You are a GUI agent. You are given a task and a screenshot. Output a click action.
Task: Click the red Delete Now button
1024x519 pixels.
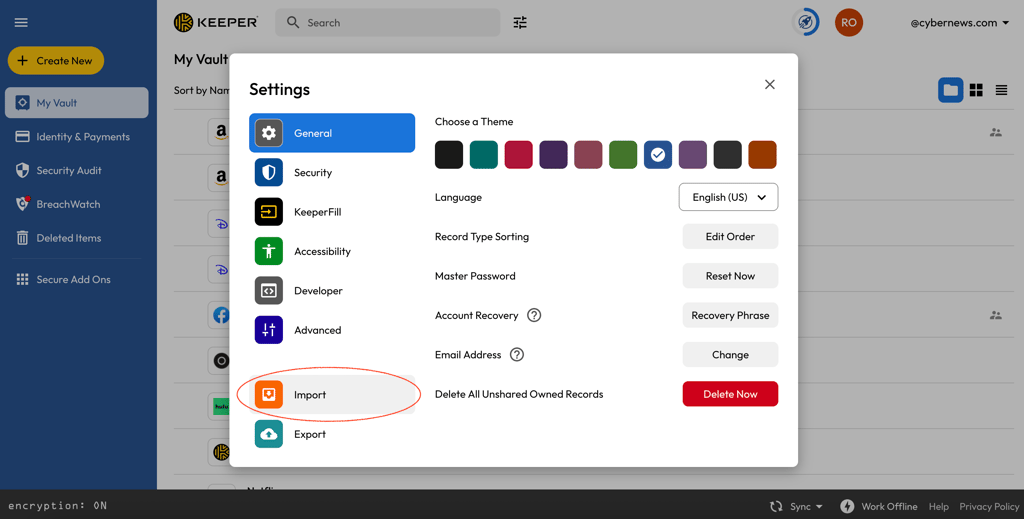[x=730, y=394]
